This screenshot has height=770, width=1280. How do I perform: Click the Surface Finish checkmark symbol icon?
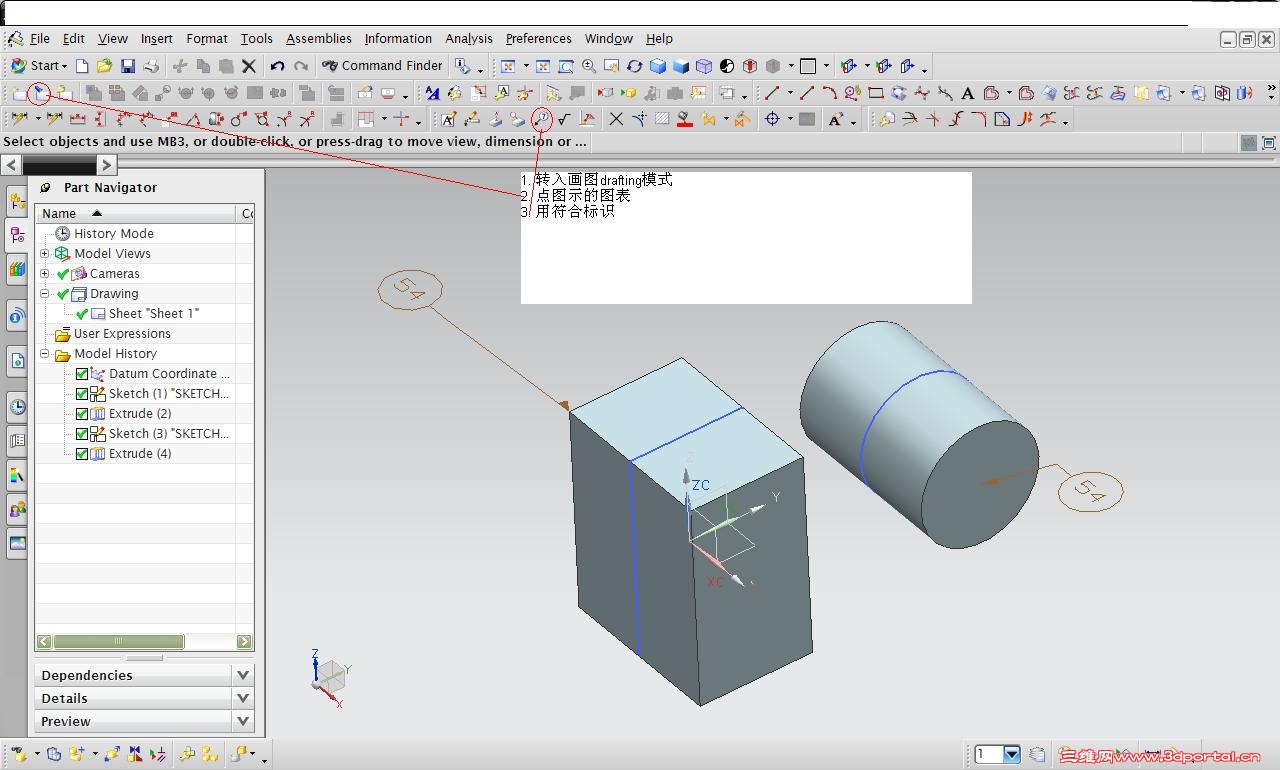click(x=564, y=120)
